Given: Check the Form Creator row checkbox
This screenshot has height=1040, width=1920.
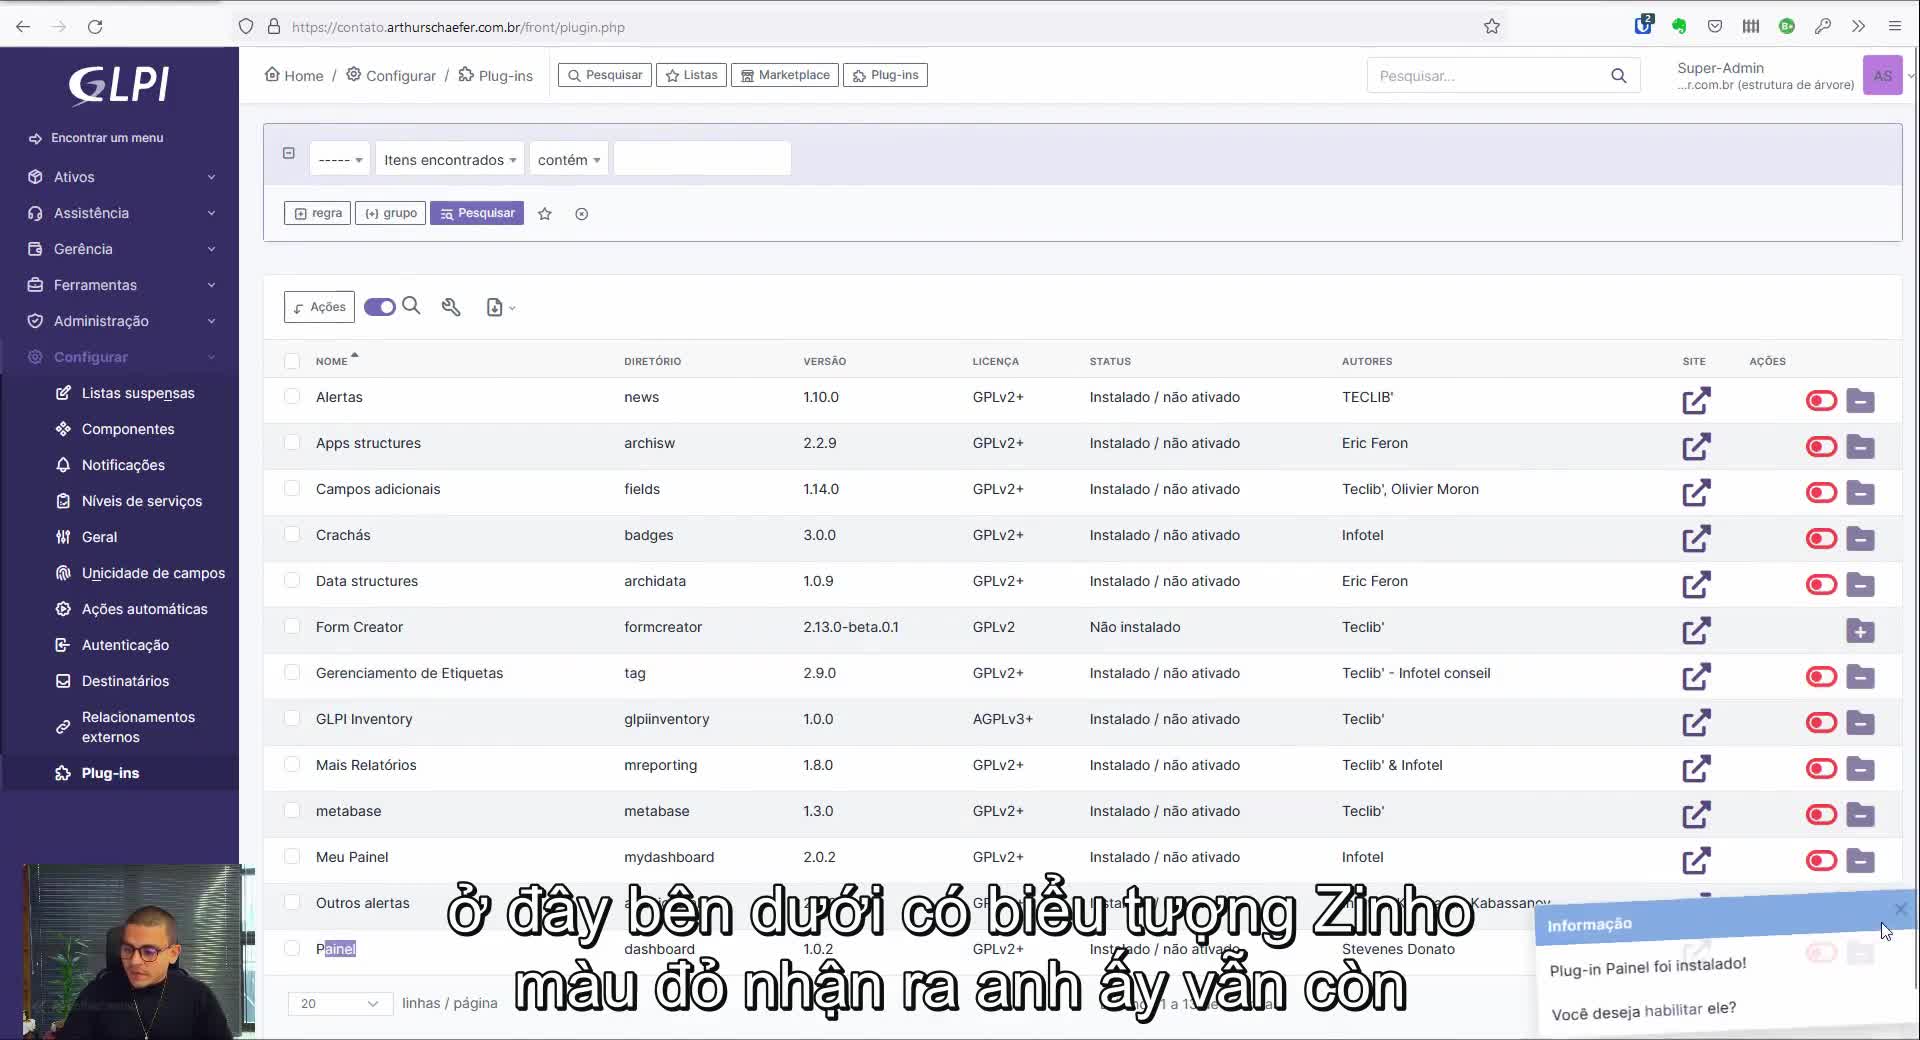Looking at the screenshot, I should tap(292, 626).
